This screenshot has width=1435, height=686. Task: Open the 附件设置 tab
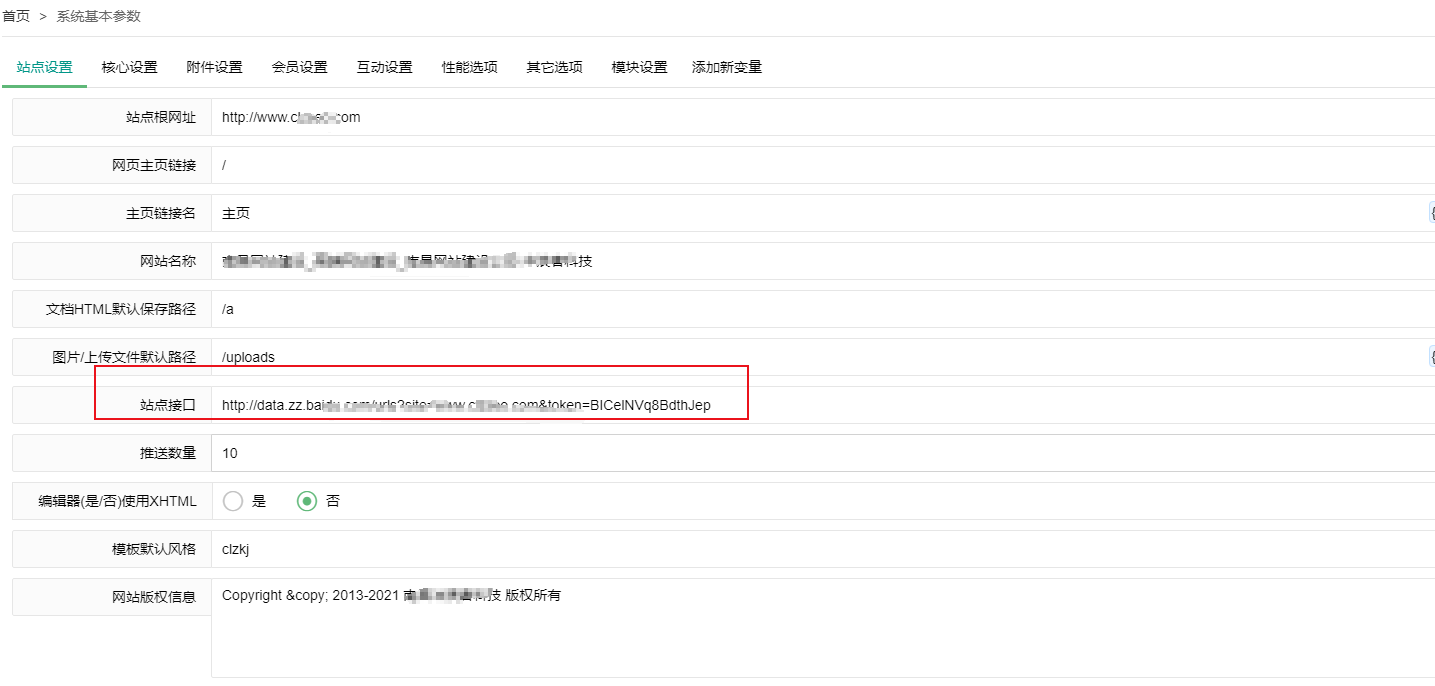pyautogui.click(x=214, y=67)
